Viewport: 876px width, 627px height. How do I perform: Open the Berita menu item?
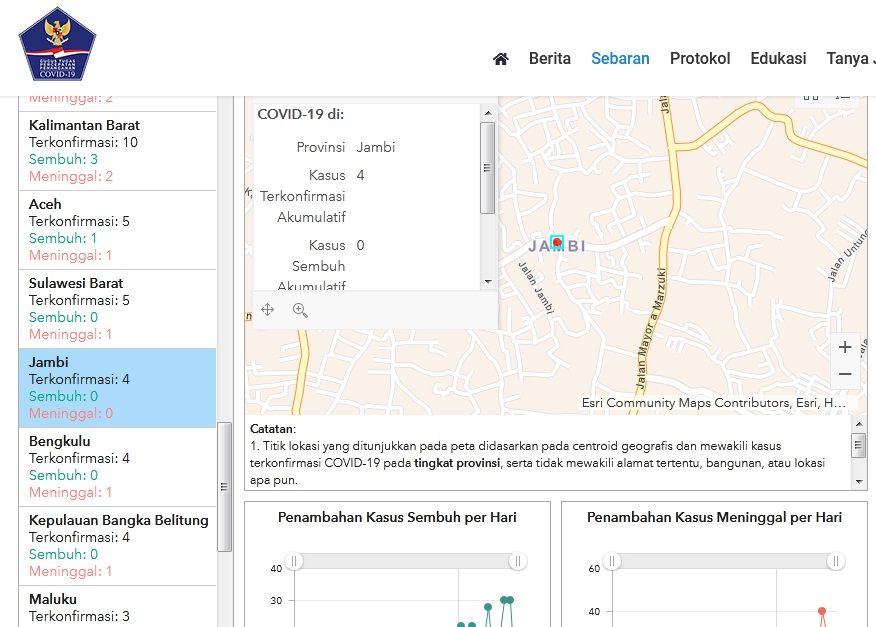click(550, 59)
